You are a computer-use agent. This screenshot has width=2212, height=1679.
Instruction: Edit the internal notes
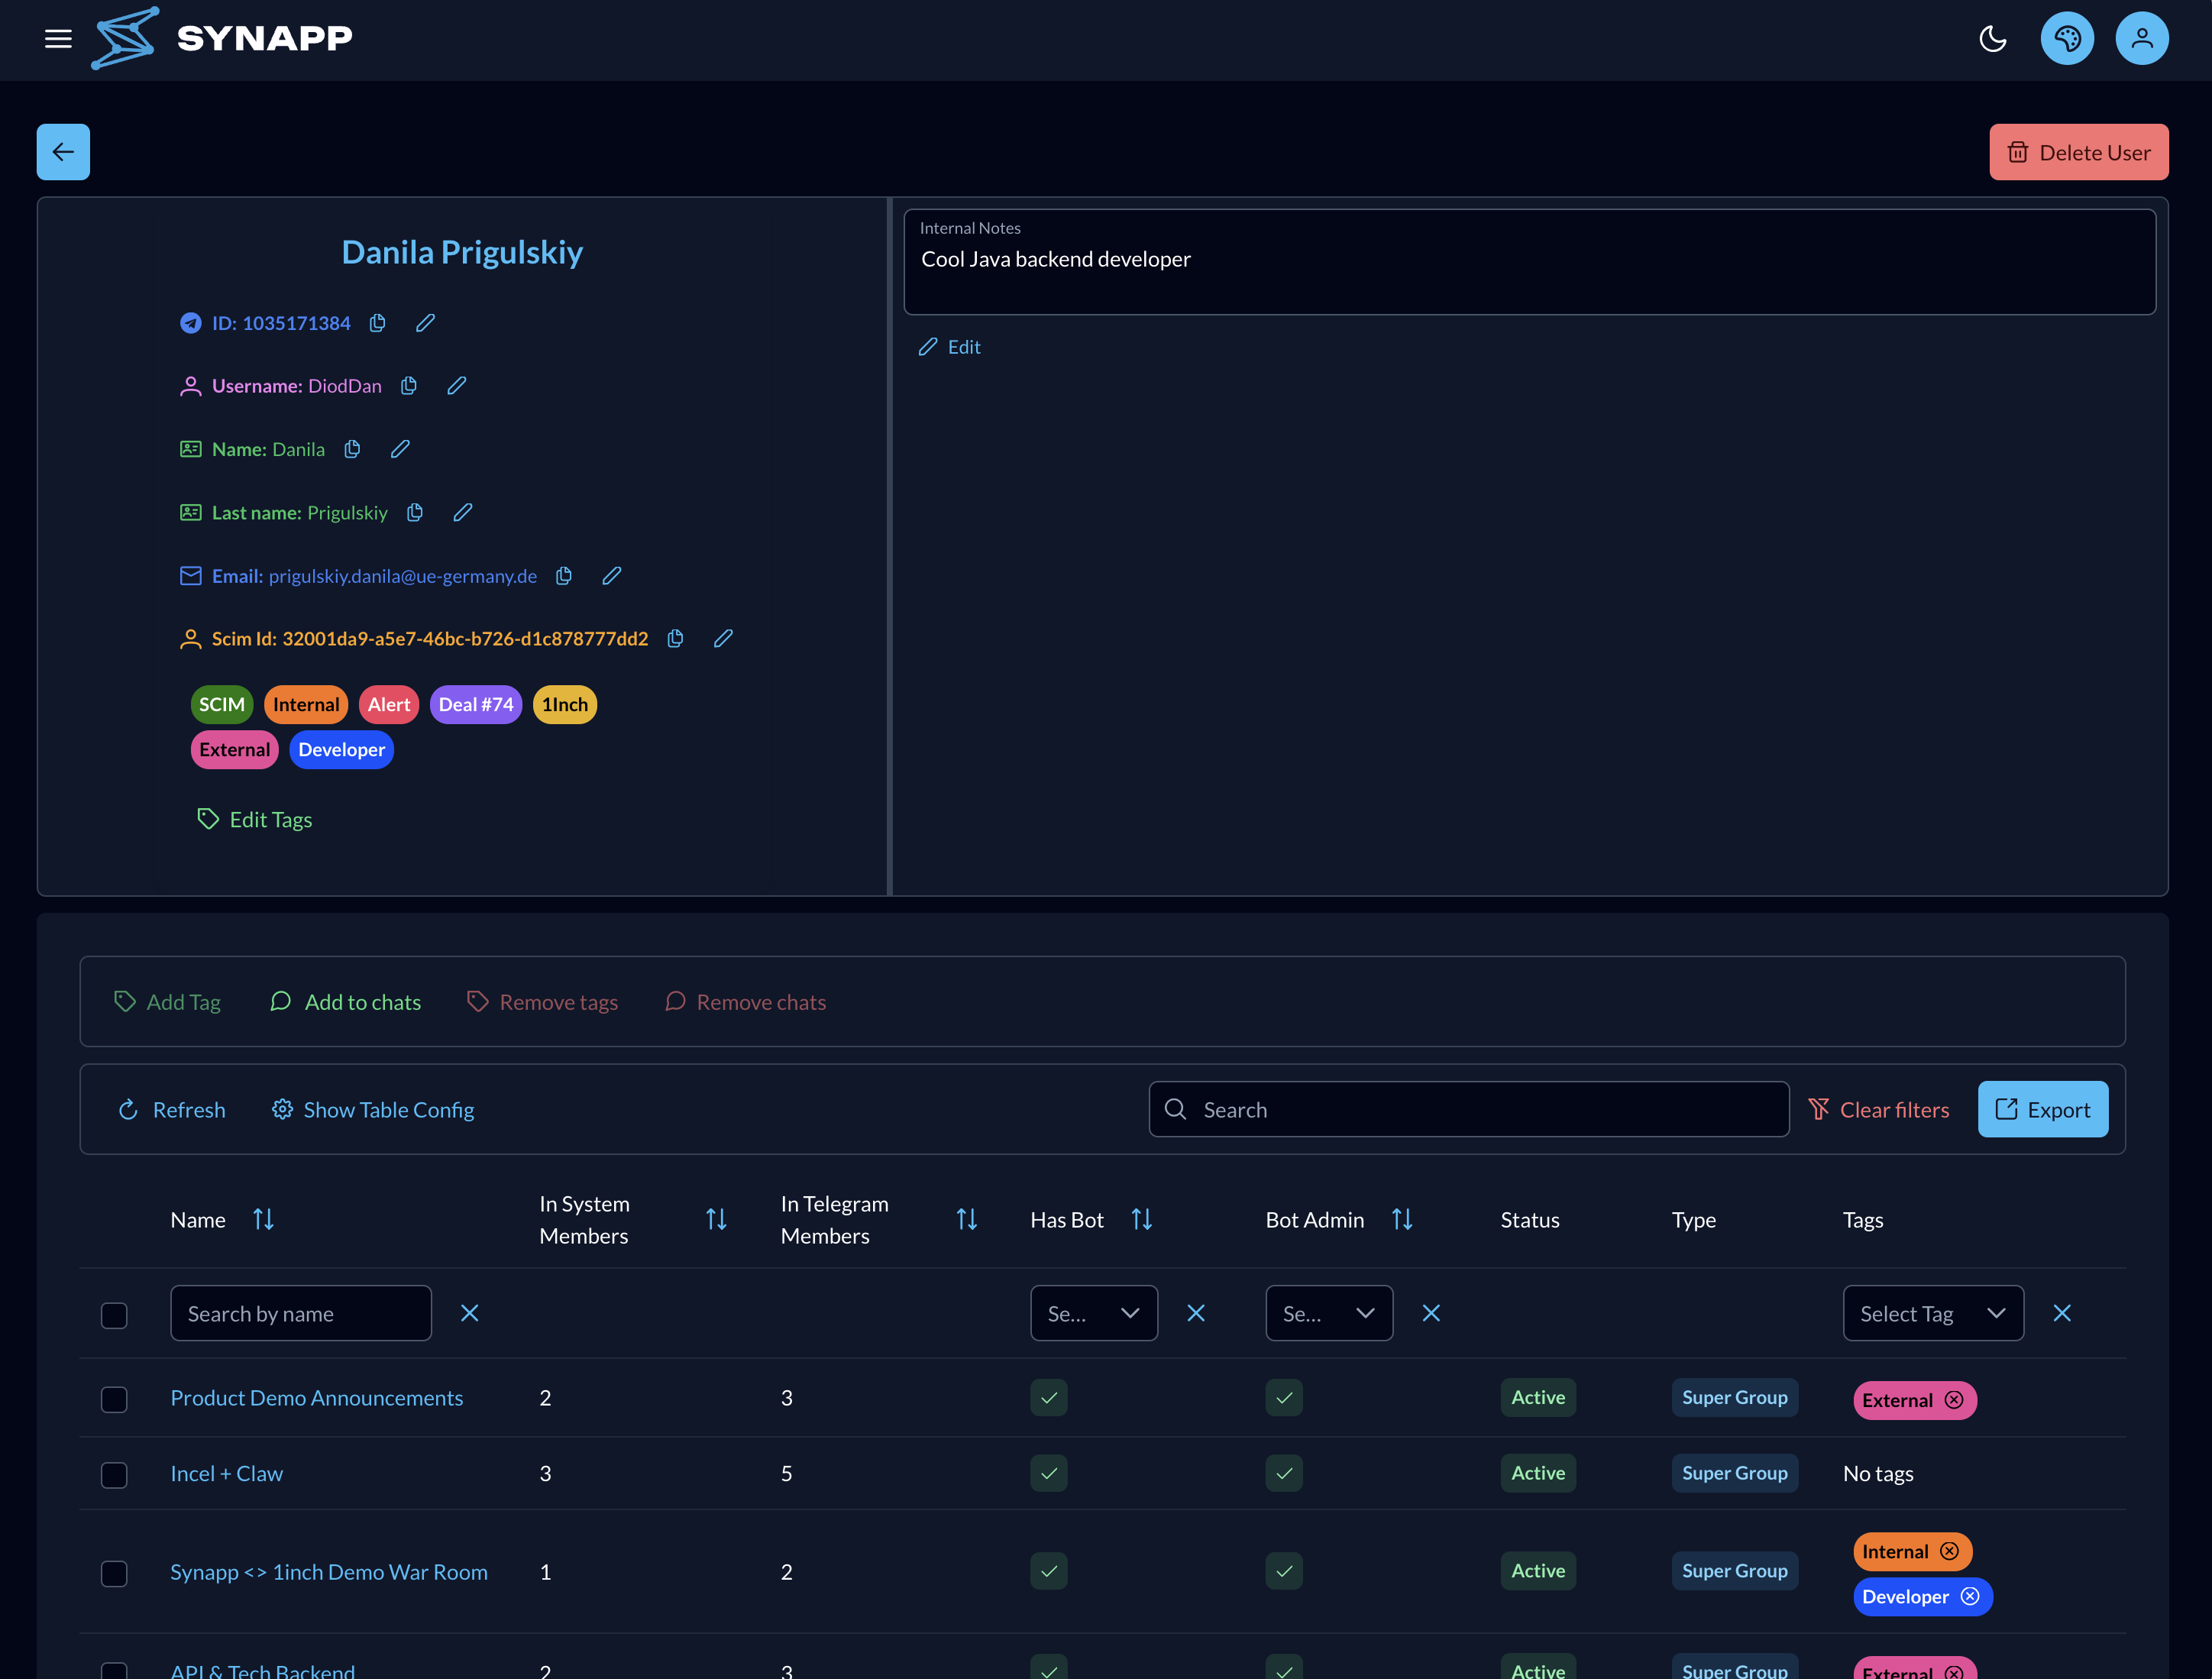(949, 346)
